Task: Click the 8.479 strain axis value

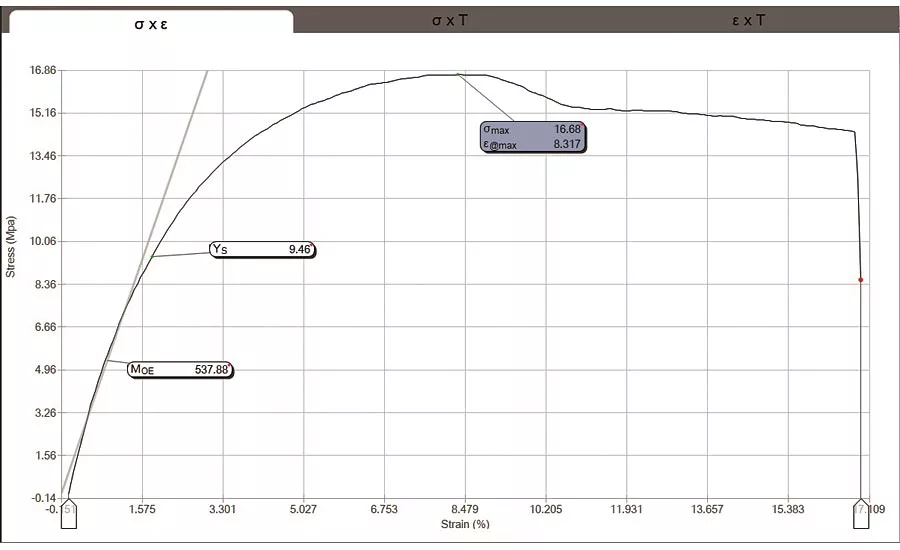Action: tap(464, 509)
